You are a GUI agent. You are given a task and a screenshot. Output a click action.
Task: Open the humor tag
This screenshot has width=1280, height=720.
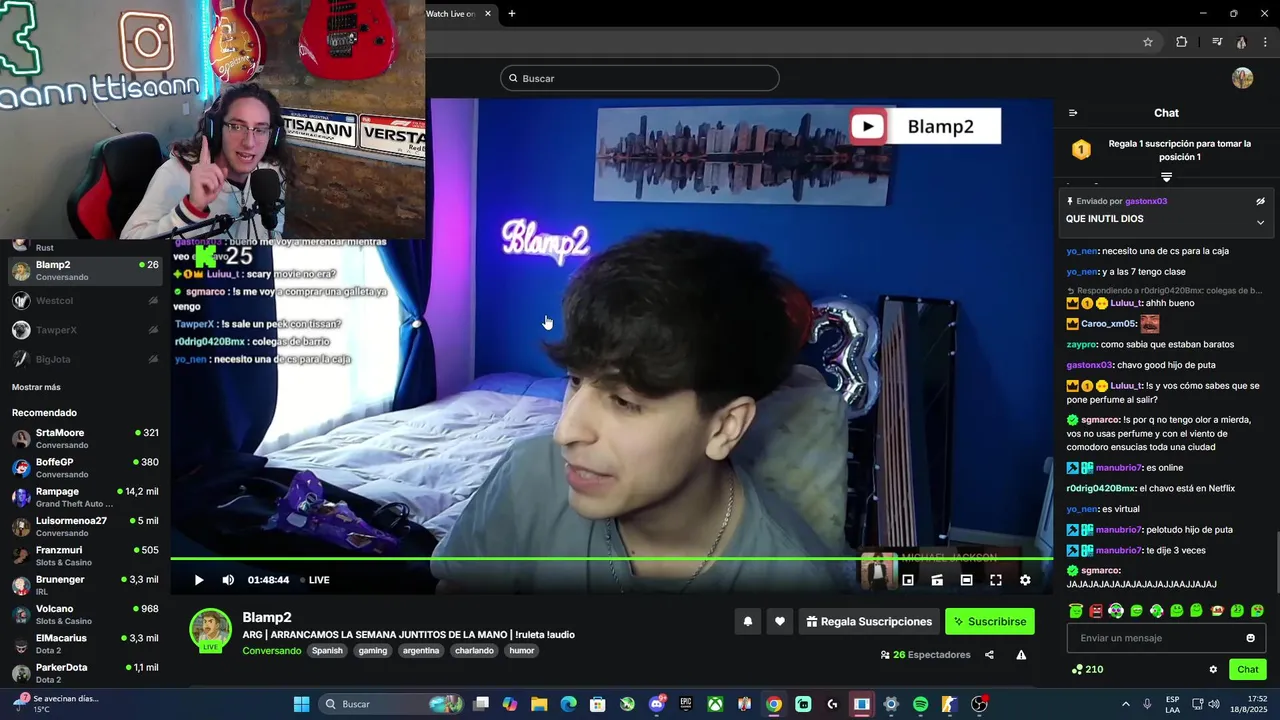click(522, 651)
